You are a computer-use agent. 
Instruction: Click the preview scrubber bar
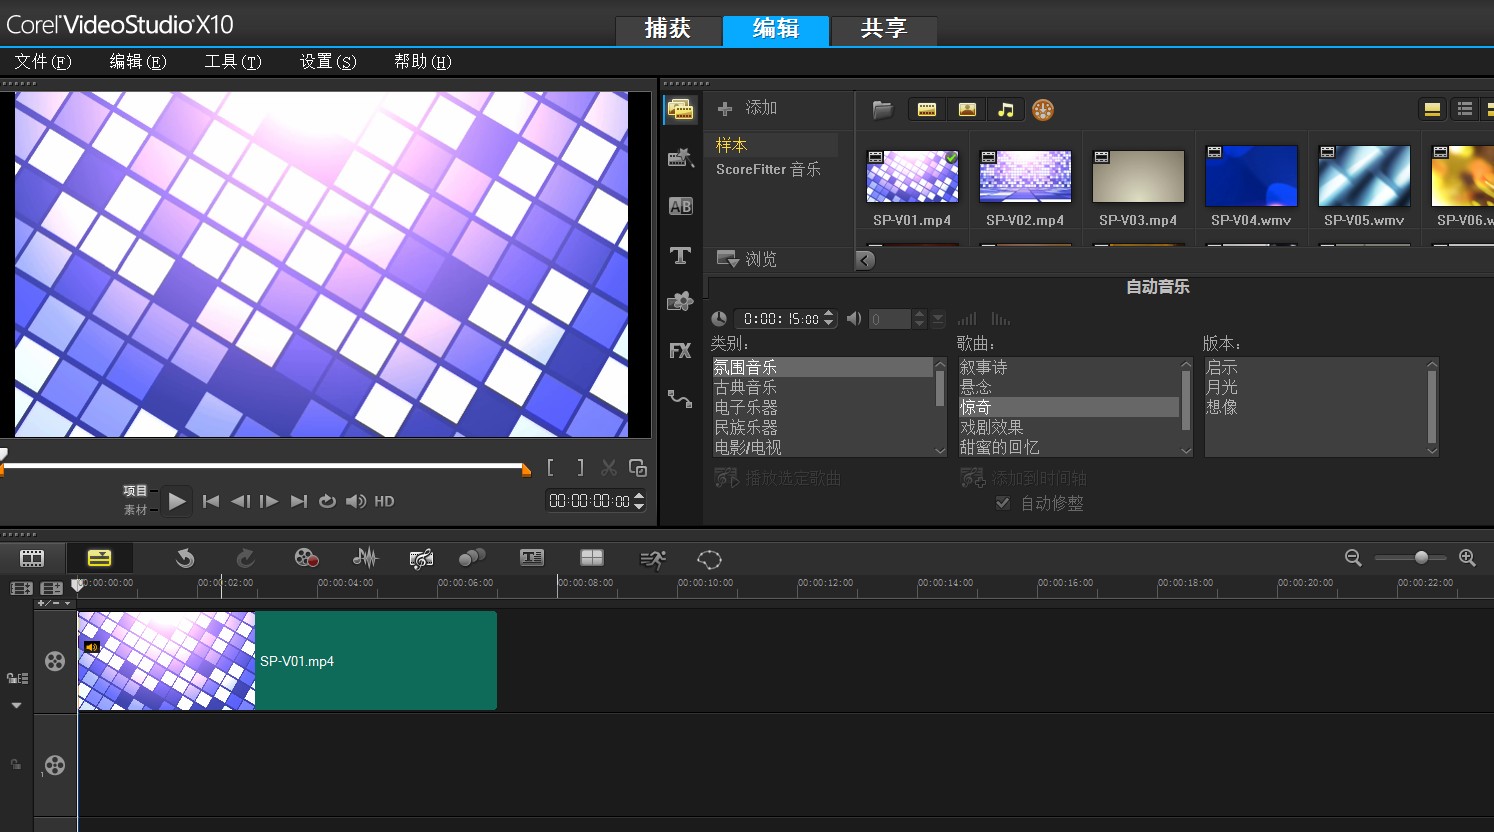pos(265,466)
